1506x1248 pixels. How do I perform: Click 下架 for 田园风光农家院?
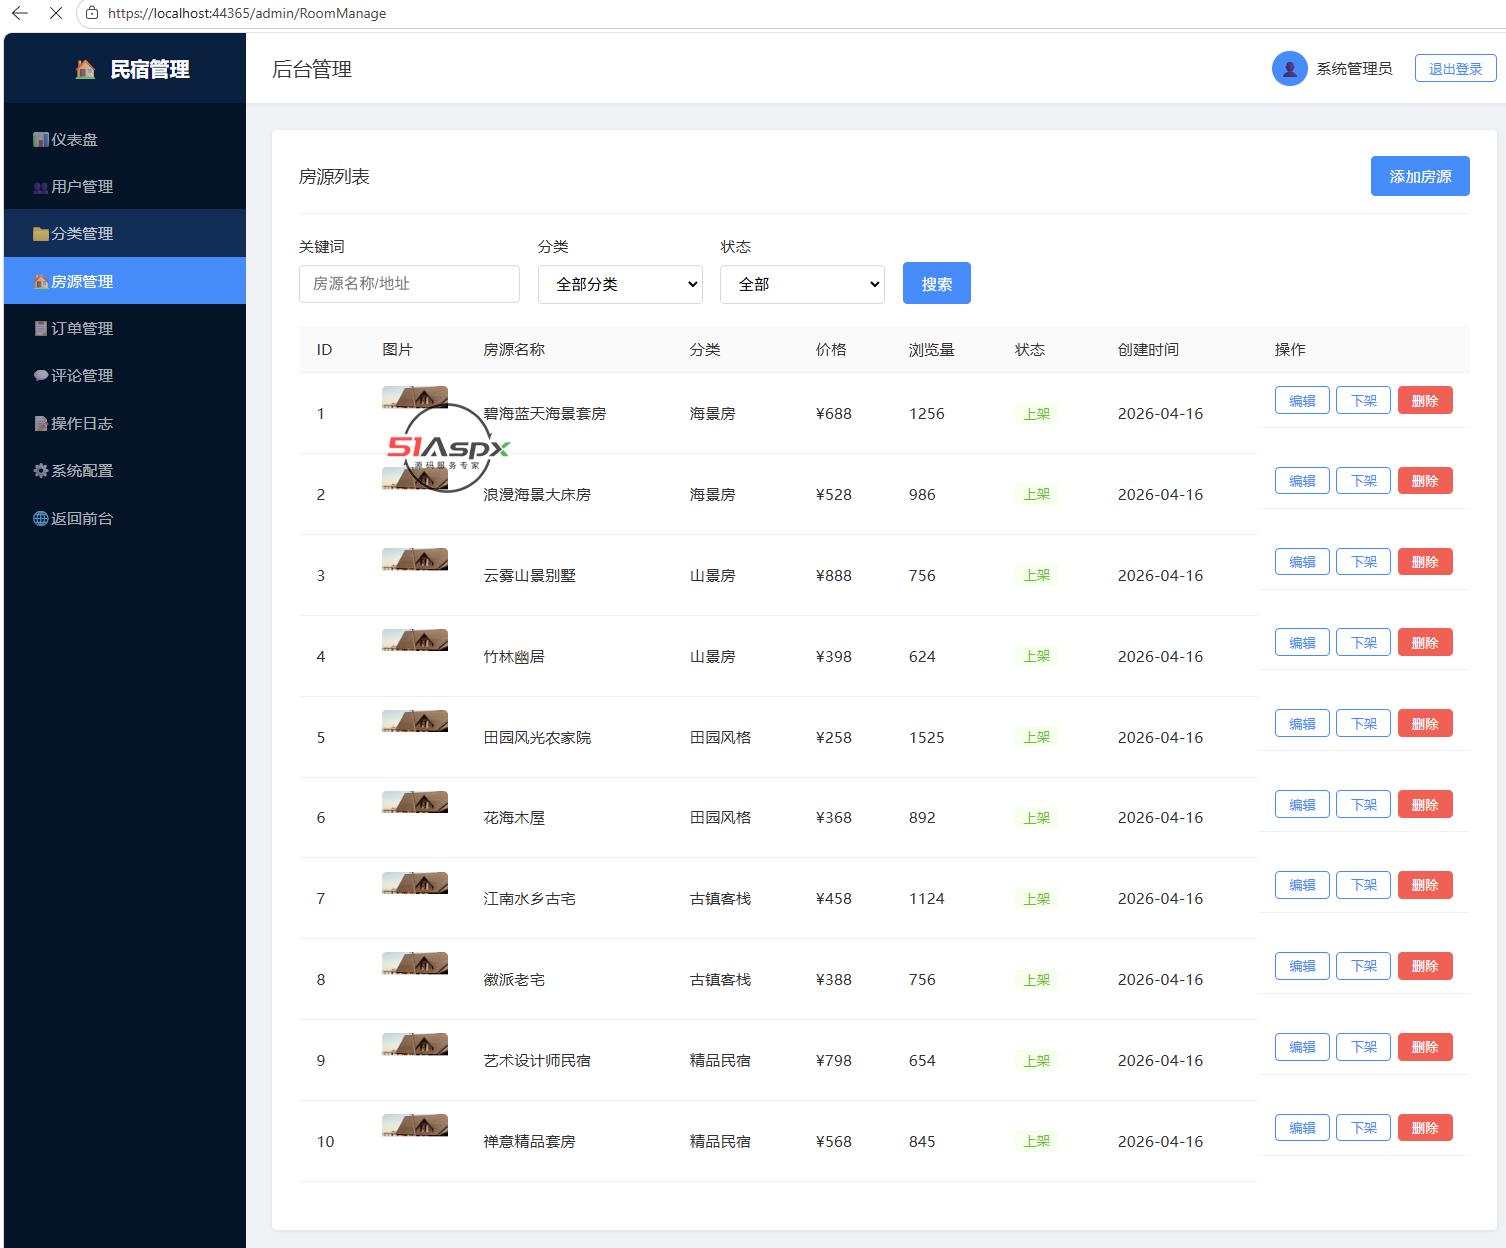point(1364,724)
